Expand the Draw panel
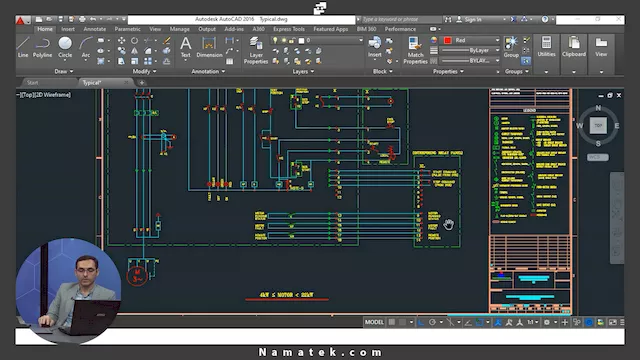640x360 pixels. pos(64,71)
